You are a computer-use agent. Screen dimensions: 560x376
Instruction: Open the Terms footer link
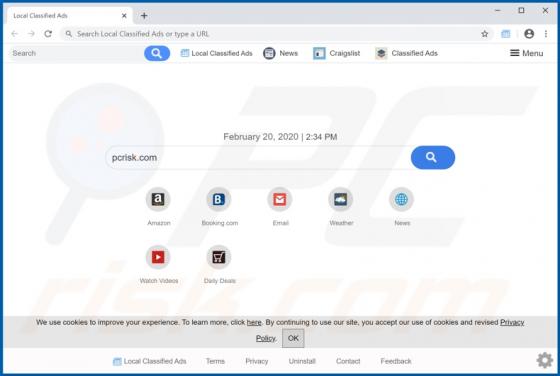[x=215, y=361]
